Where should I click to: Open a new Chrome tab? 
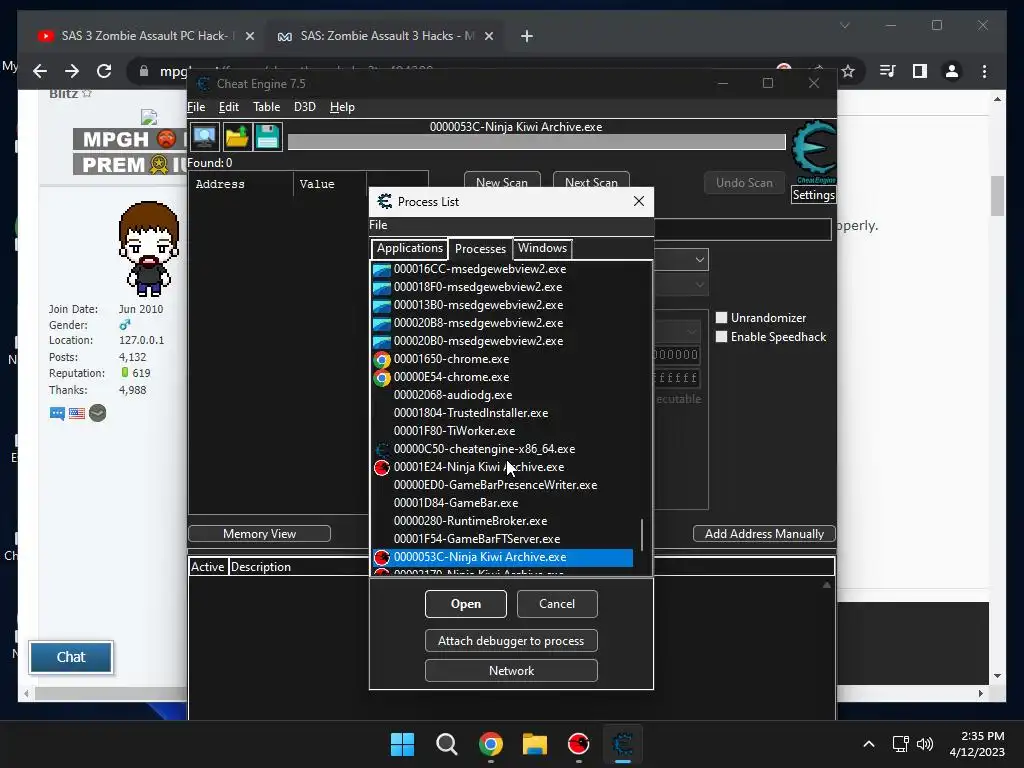pyautogui.click(x=527, y=37)
